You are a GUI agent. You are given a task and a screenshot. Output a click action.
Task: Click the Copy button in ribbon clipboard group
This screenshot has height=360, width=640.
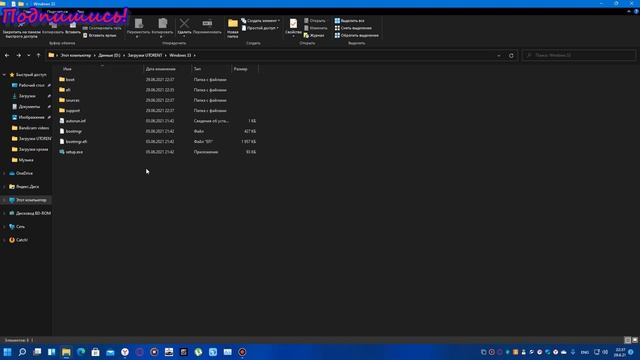pyautogui.click(x=53, y=28)
